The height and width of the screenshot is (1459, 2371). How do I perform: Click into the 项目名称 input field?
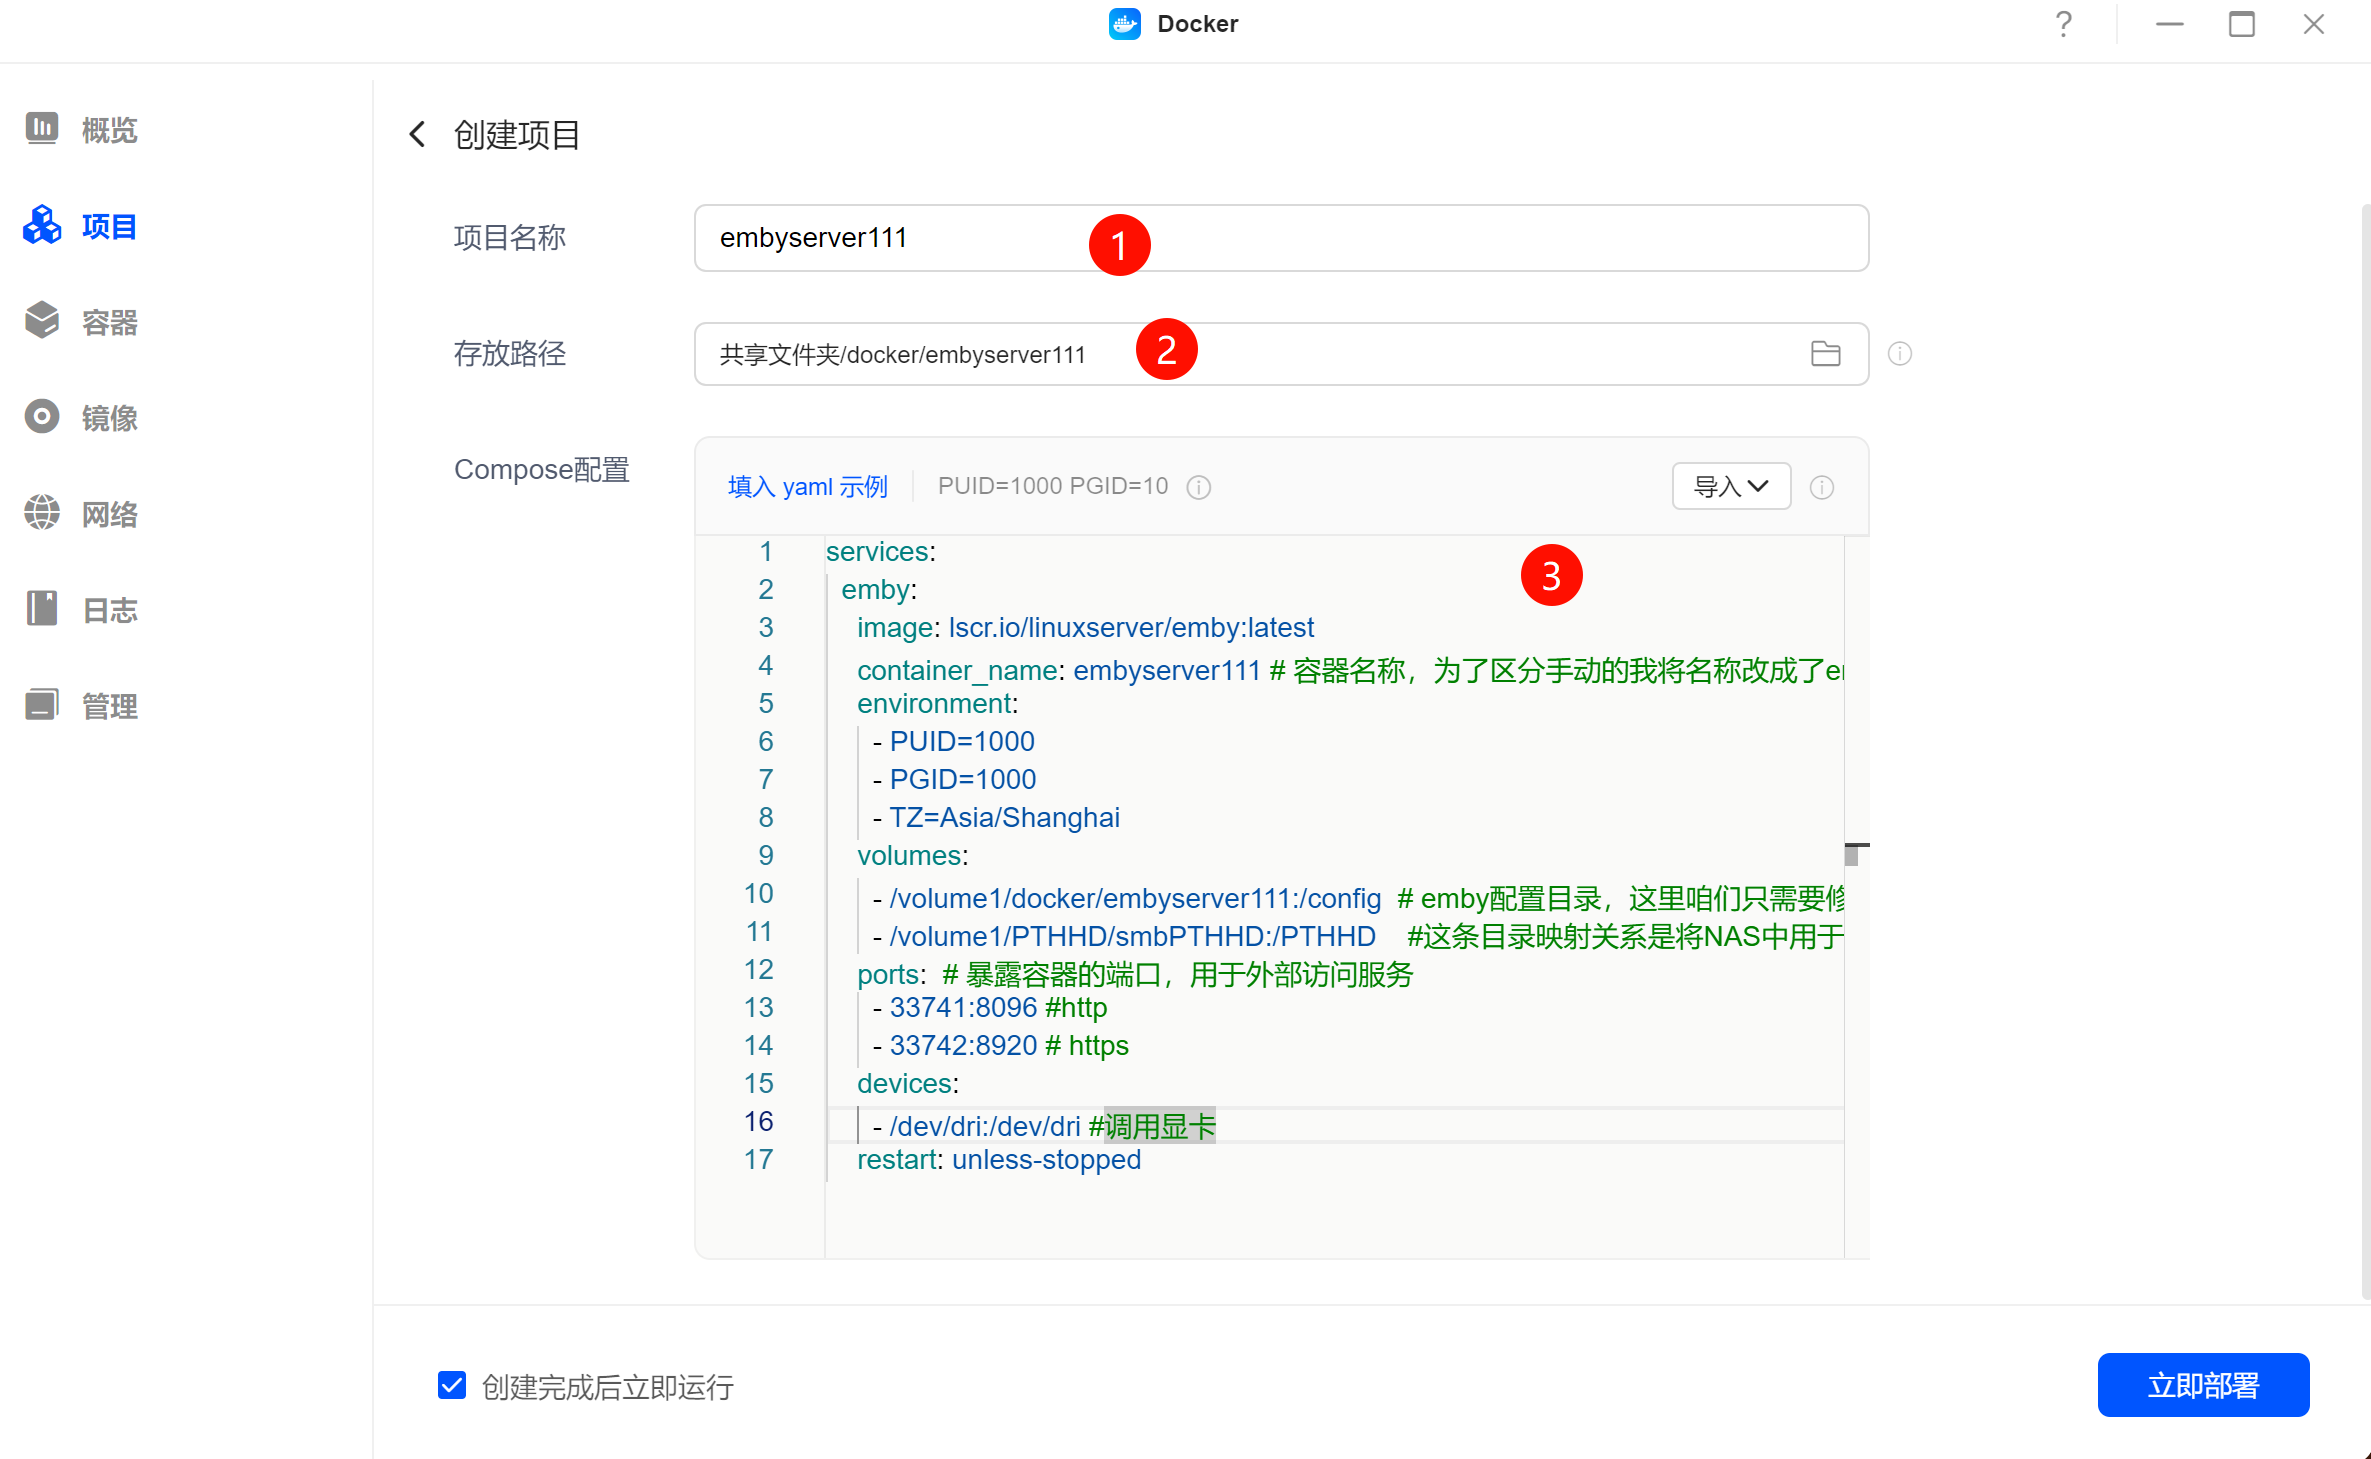tap(1281, 238)
